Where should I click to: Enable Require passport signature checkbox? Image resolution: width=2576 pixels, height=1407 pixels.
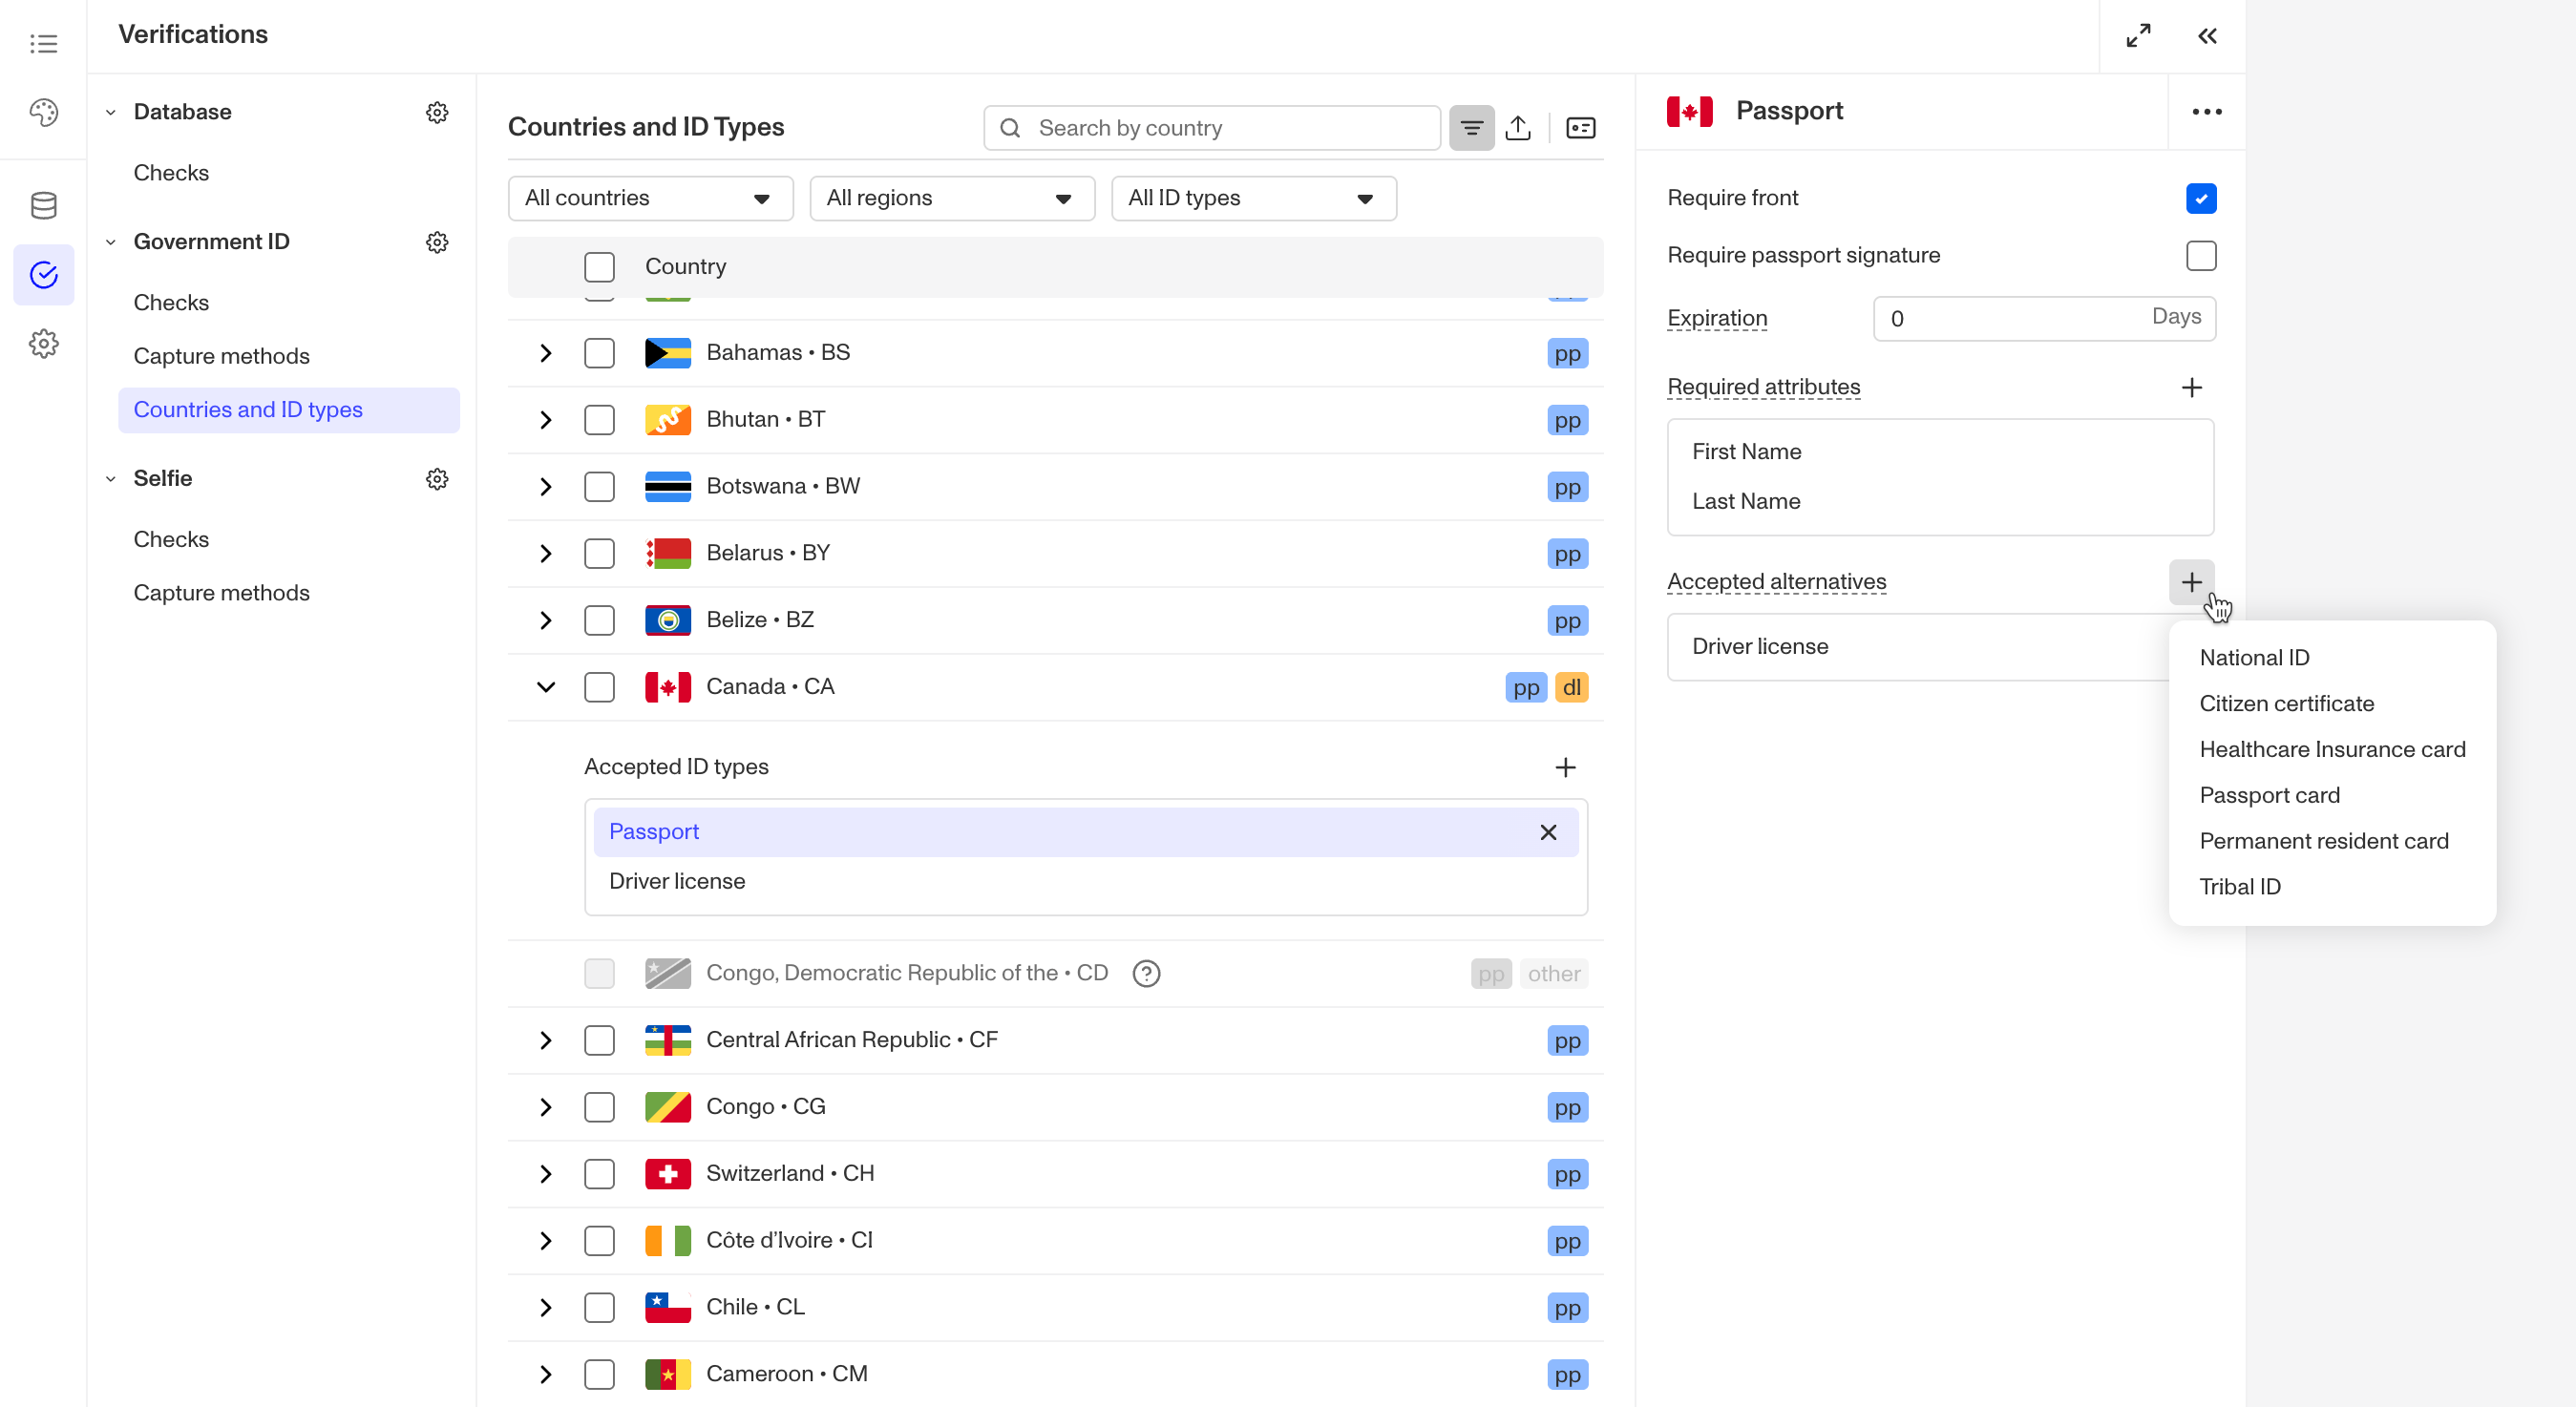[2200, 256]
